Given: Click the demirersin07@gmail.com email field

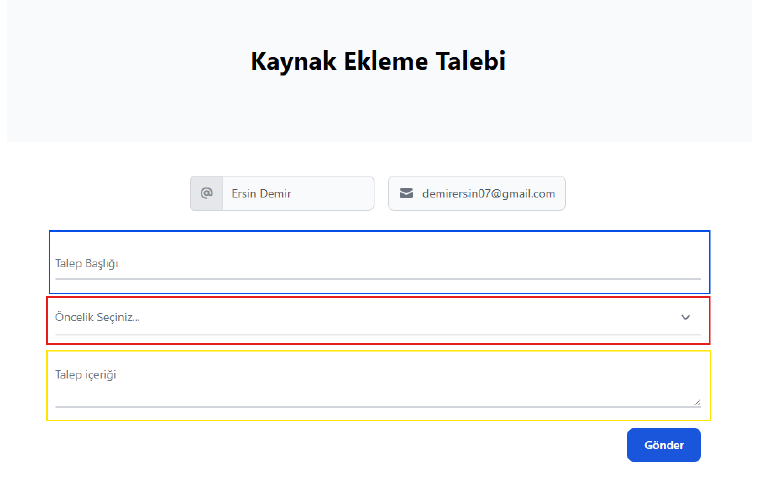Looking at the screenshot, I should pos(477,194).
